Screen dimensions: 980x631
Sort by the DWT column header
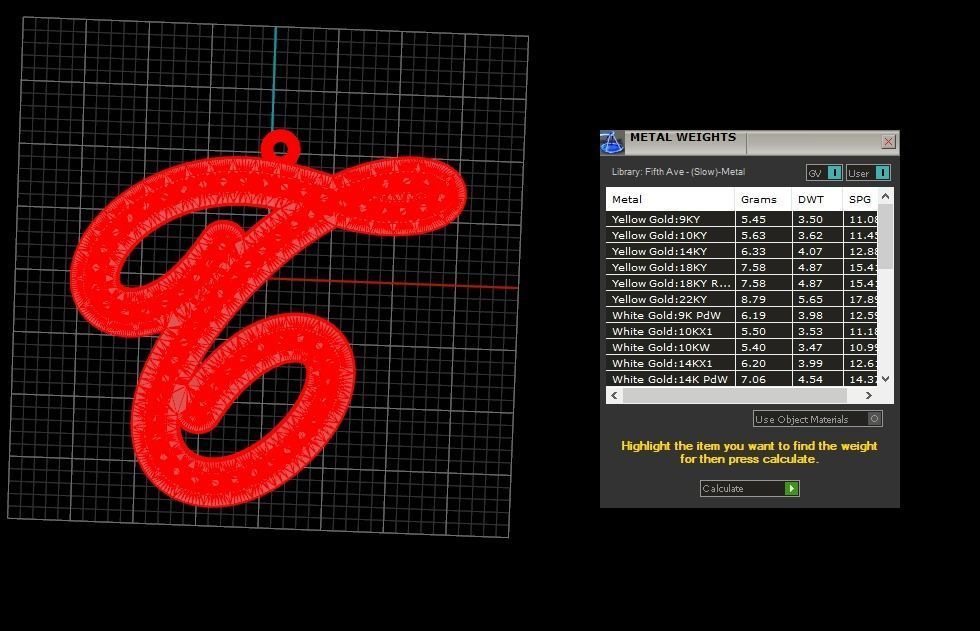(x=817, y=199)
